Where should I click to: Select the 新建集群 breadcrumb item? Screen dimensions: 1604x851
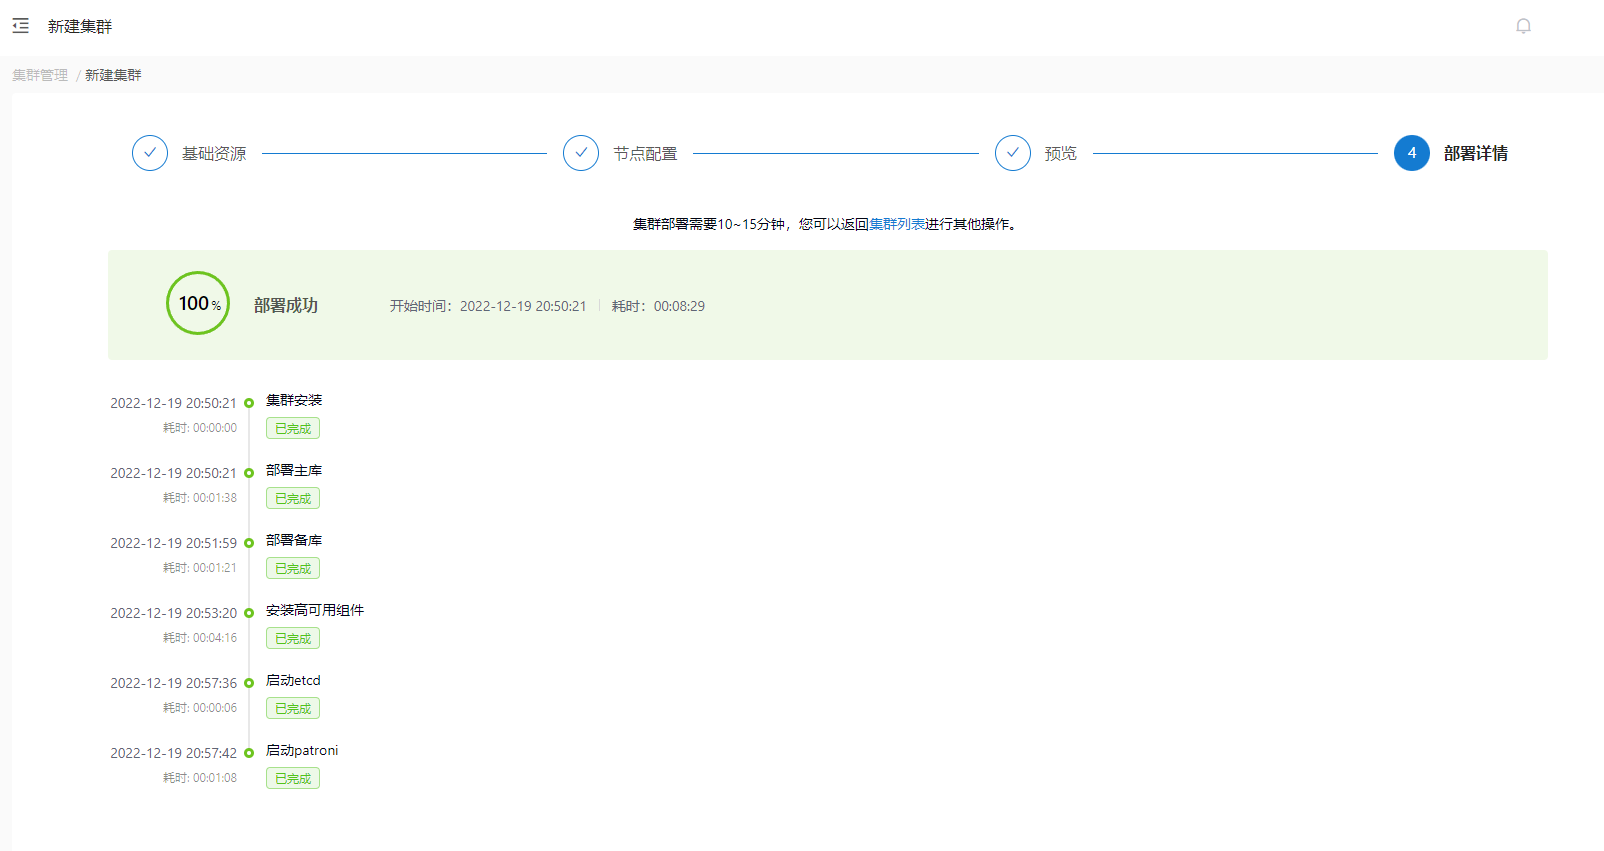point(113,75)
